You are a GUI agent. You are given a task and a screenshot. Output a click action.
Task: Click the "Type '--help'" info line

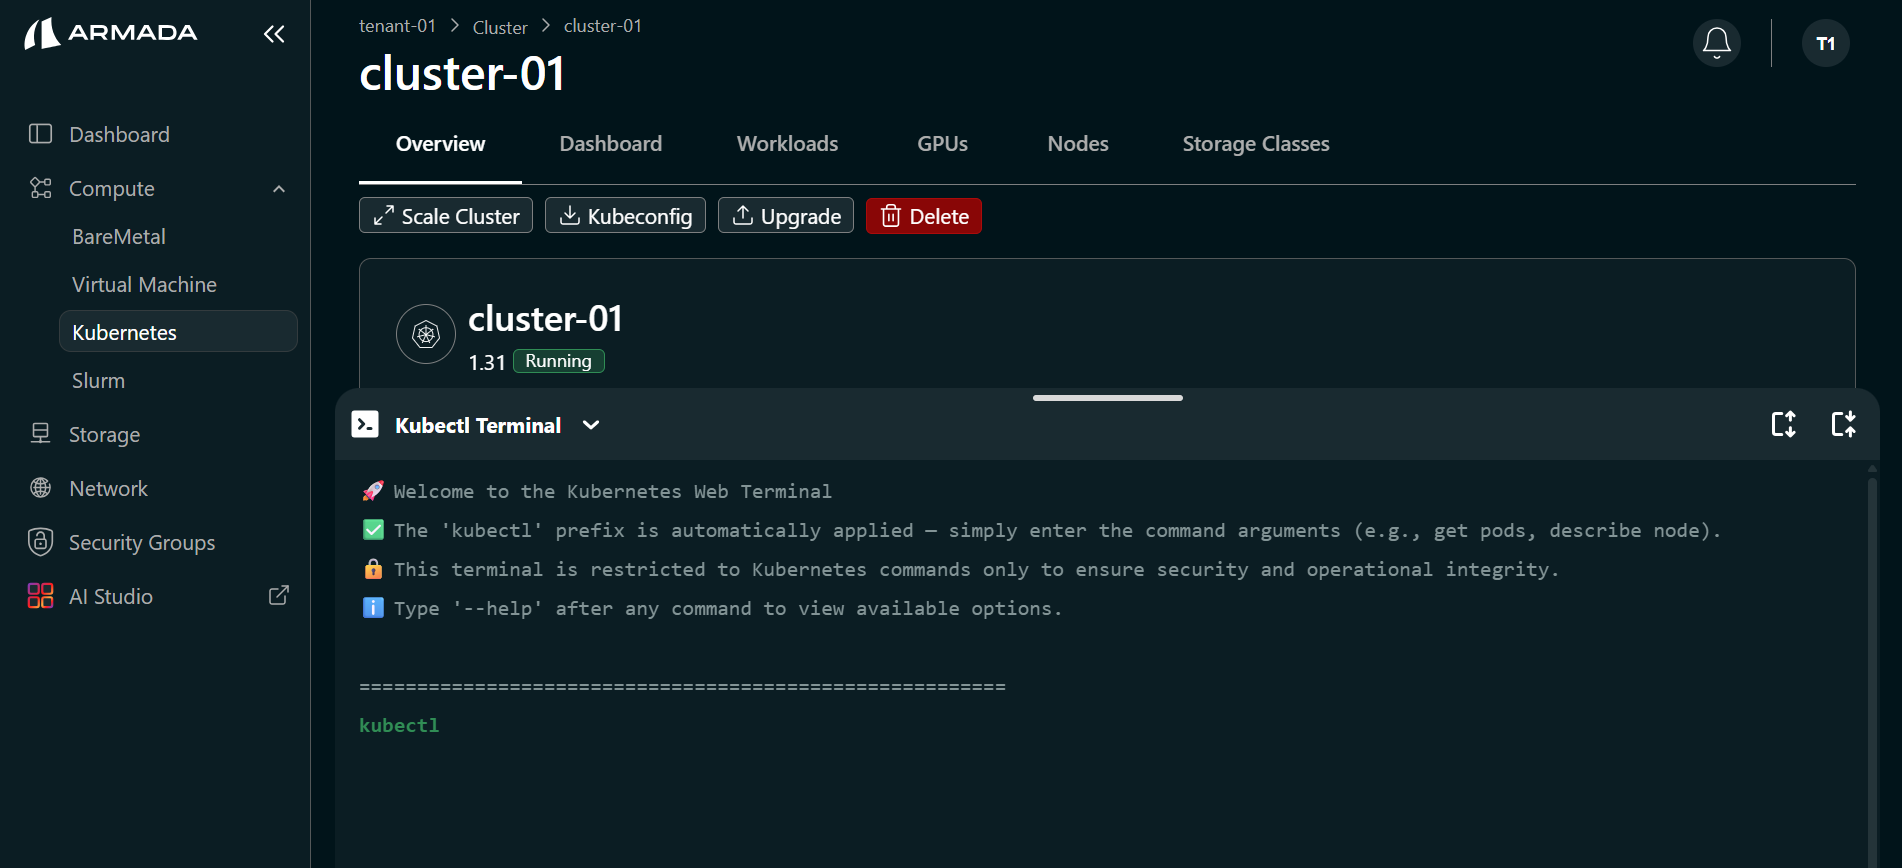coord(712,608)
